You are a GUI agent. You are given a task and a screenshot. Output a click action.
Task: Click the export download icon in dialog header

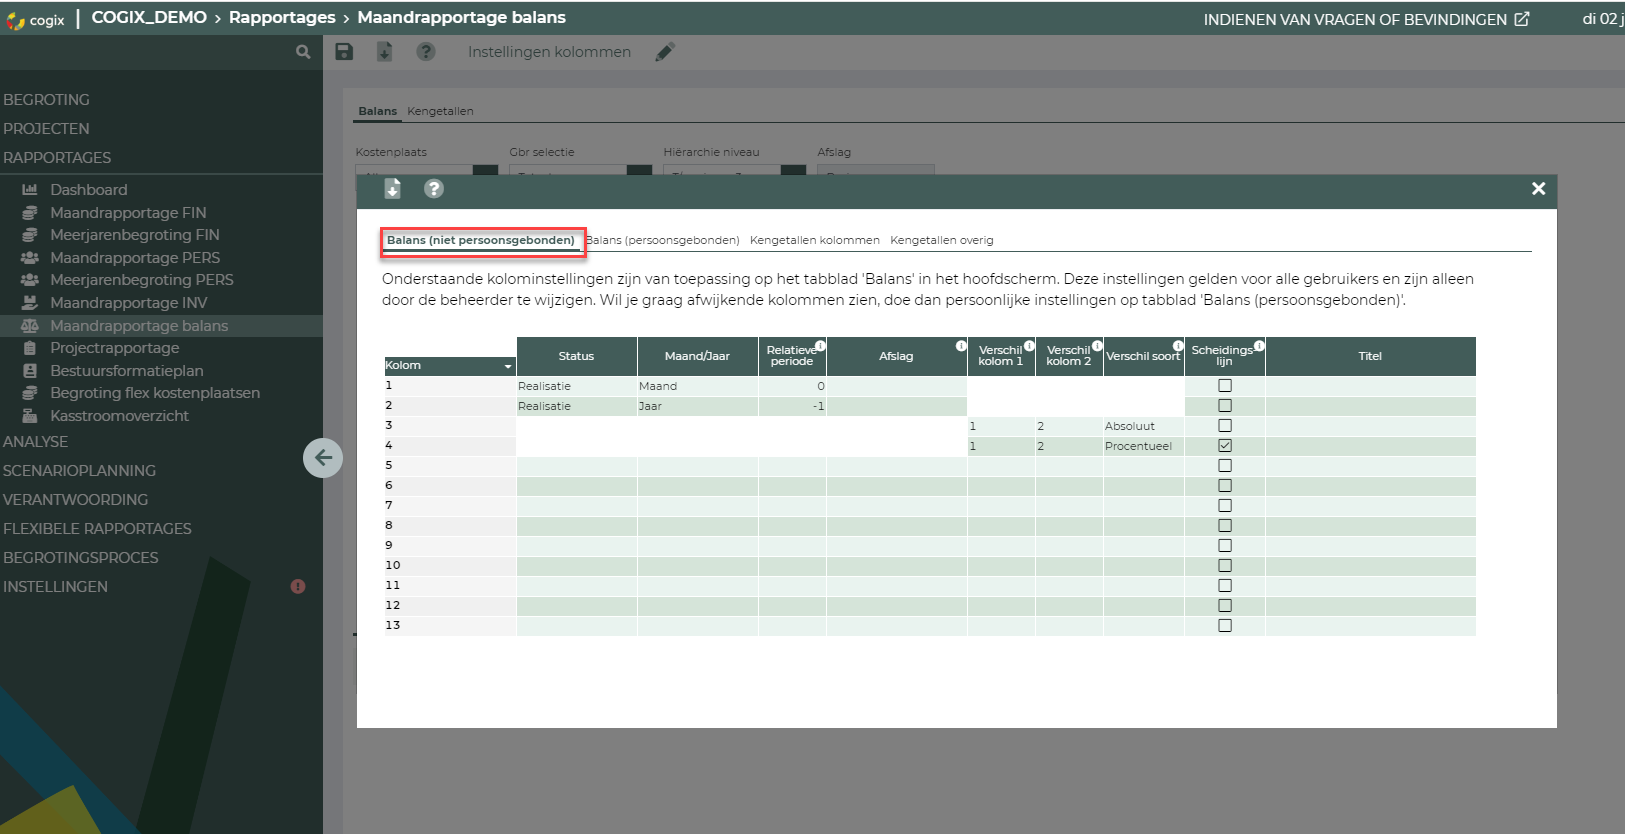(392, 189)
